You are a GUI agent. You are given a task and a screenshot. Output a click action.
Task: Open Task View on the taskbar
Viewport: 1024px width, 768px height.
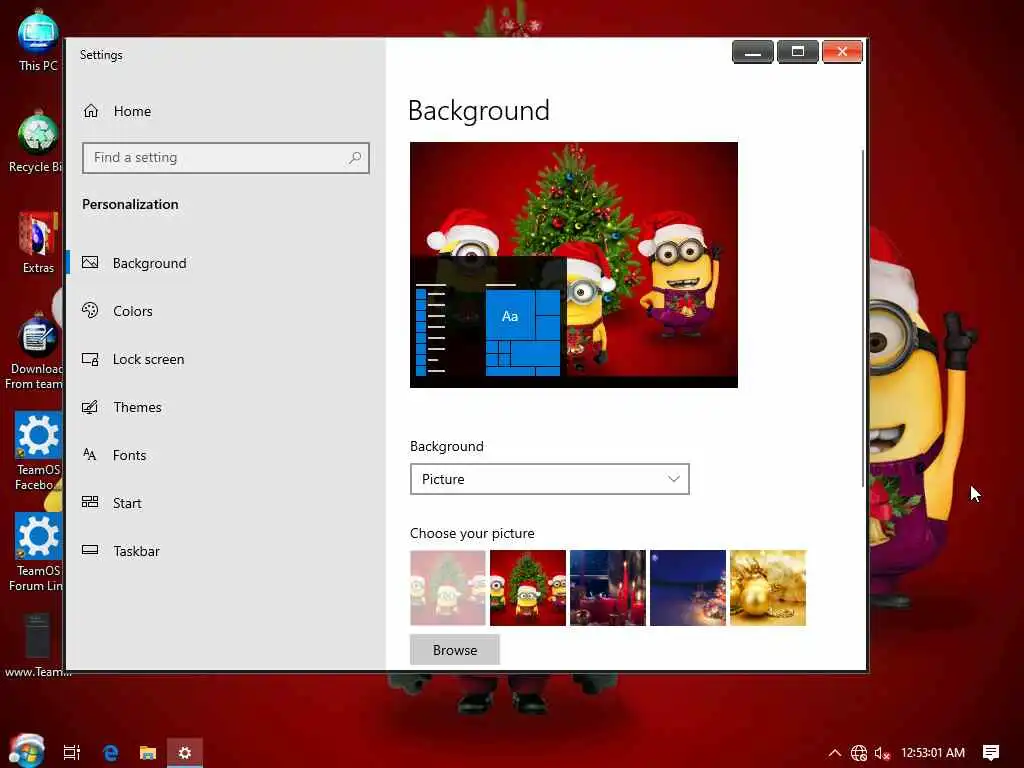point(72,753)
